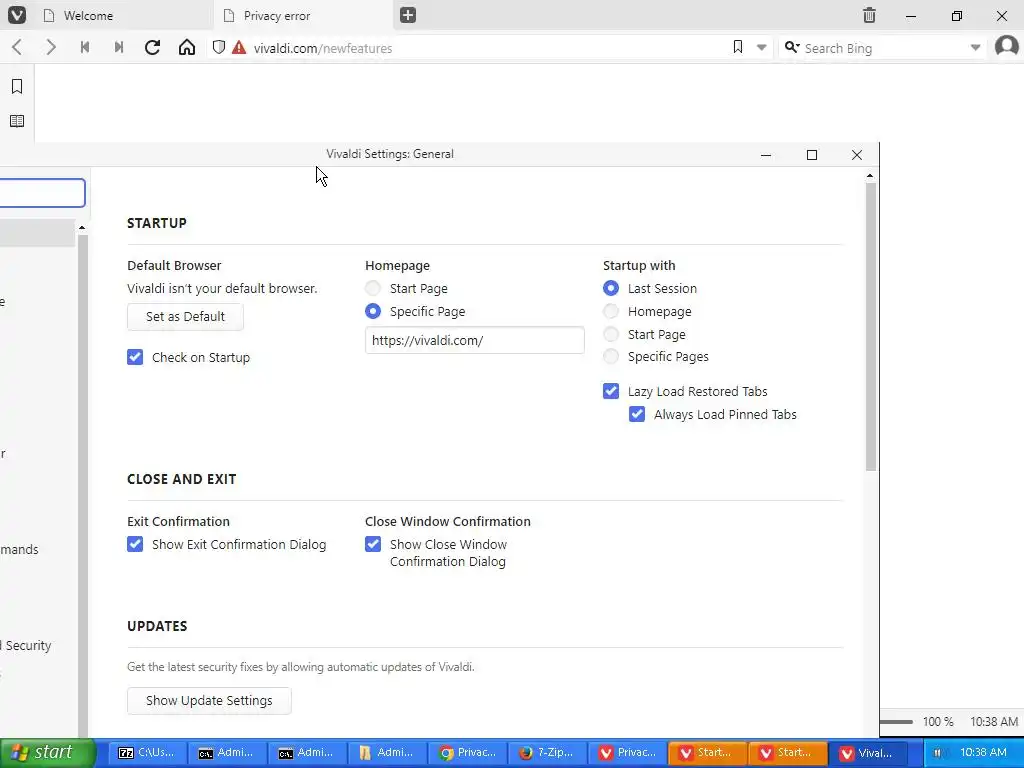Click the homepage URL input field
The width and height of the screenshot is (1024, 768).
tap(475, 340)
